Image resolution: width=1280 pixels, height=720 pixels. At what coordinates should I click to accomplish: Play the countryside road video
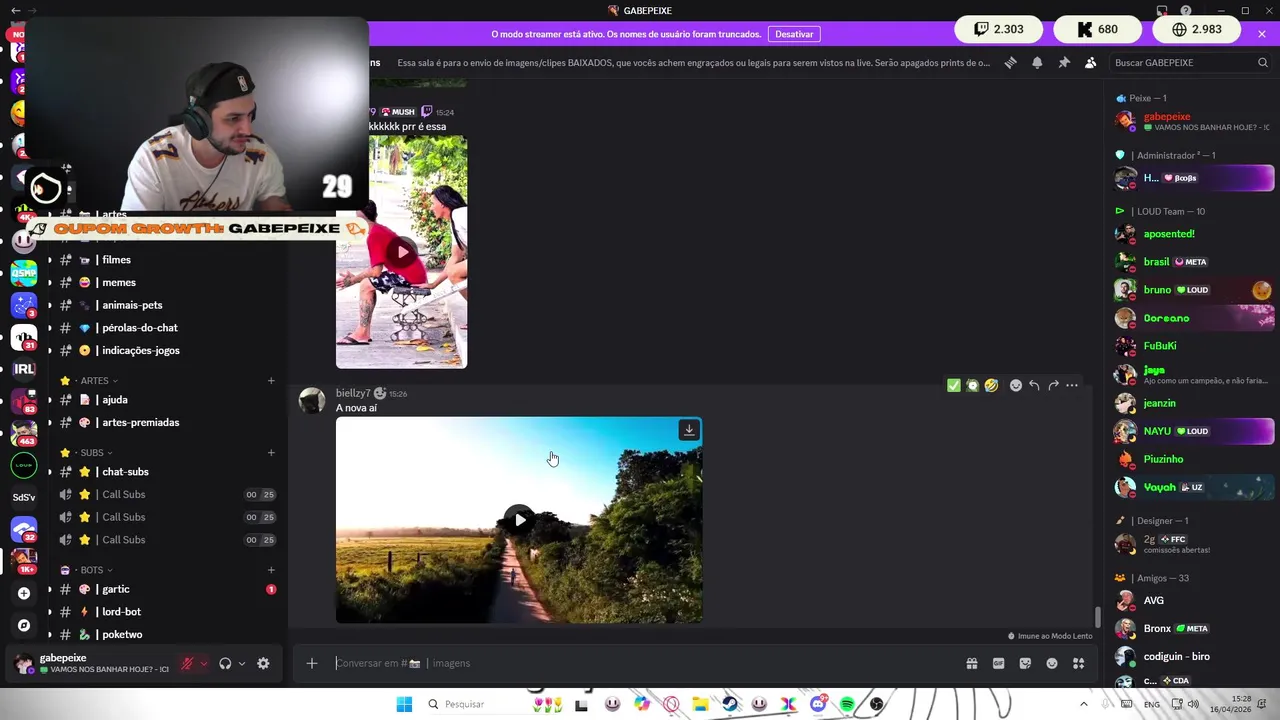tap(519, 519)
